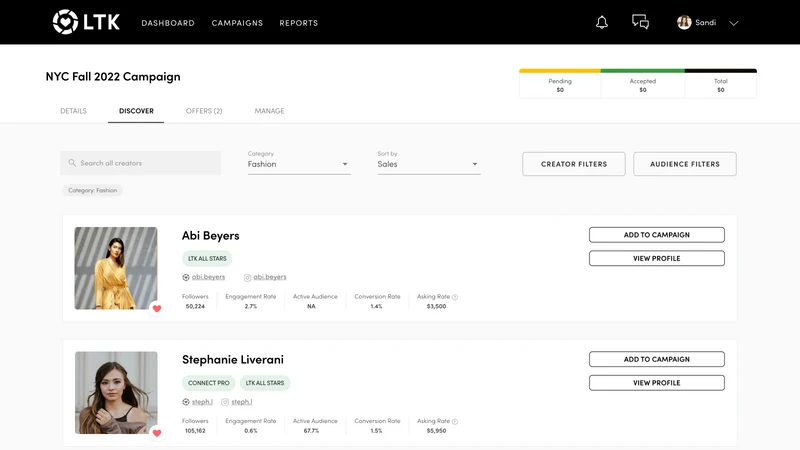Image resolution: width=800 pixels, height=450 pixels.
Task: Open Creator Filters
Action: pyautogui.click(x=574, y=164)
